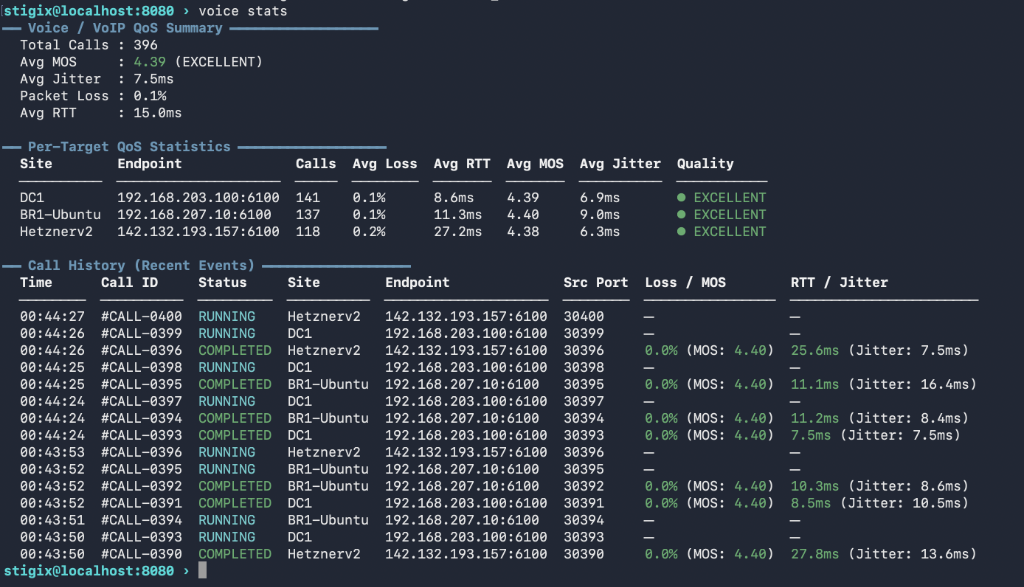This screenshot has width=1024, height=587.
Task: Click the 'Calls' column header
Action: (x=316, y=164)
